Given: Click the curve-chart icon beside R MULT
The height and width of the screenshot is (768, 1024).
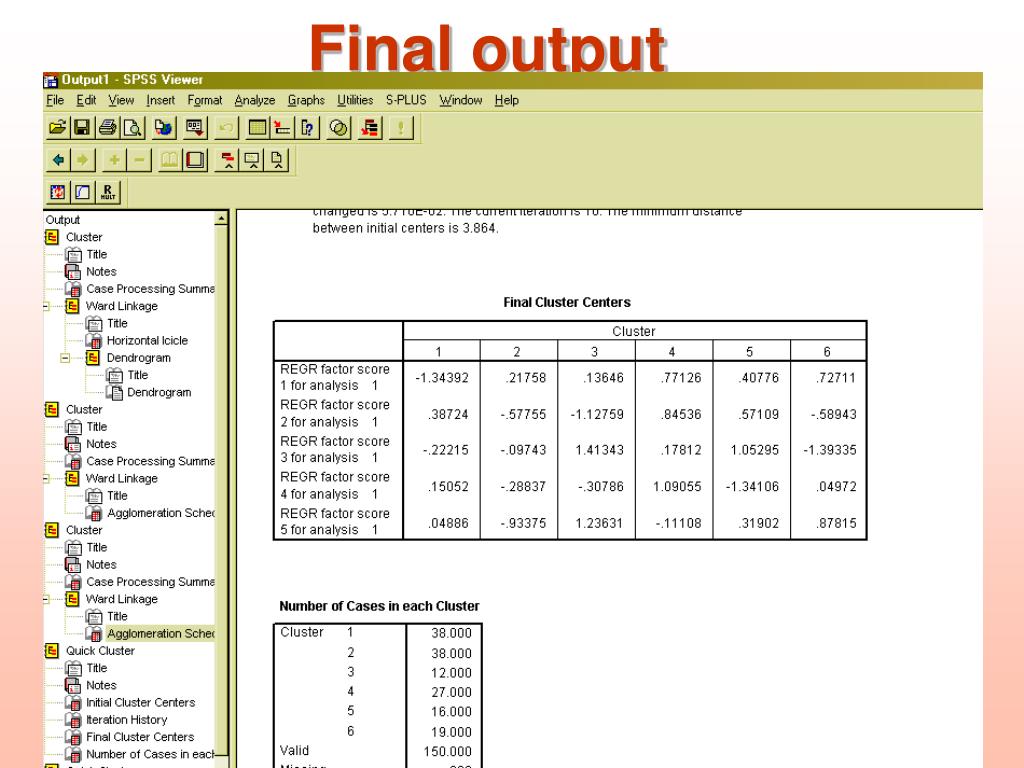Looking at the screenshot, I should click(x=83, y=192).
